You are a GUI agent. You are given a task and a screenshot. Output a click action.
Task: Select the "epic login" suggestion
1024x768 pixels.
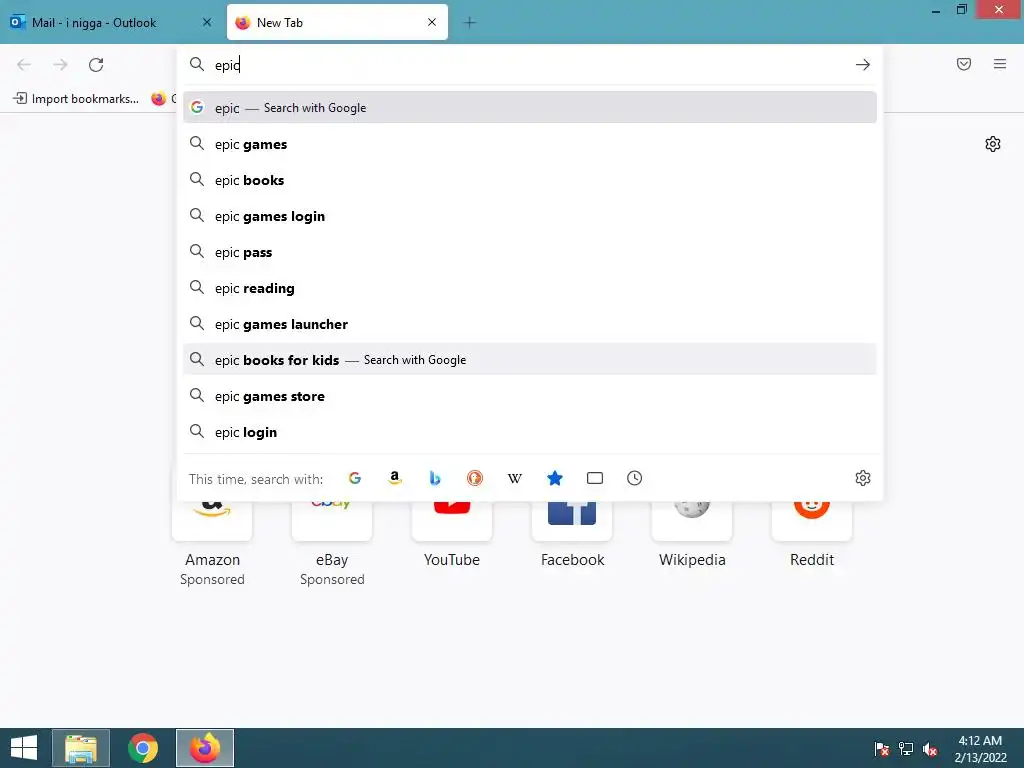point(530,432)
